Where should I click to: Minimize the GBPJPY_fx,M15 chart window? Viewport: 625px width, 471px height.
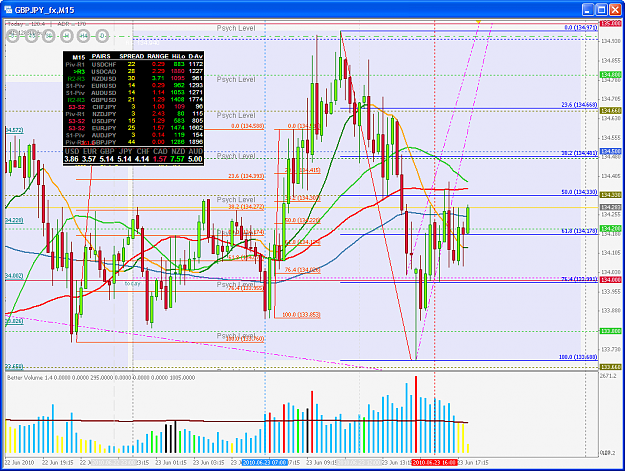tap(588, 10)
